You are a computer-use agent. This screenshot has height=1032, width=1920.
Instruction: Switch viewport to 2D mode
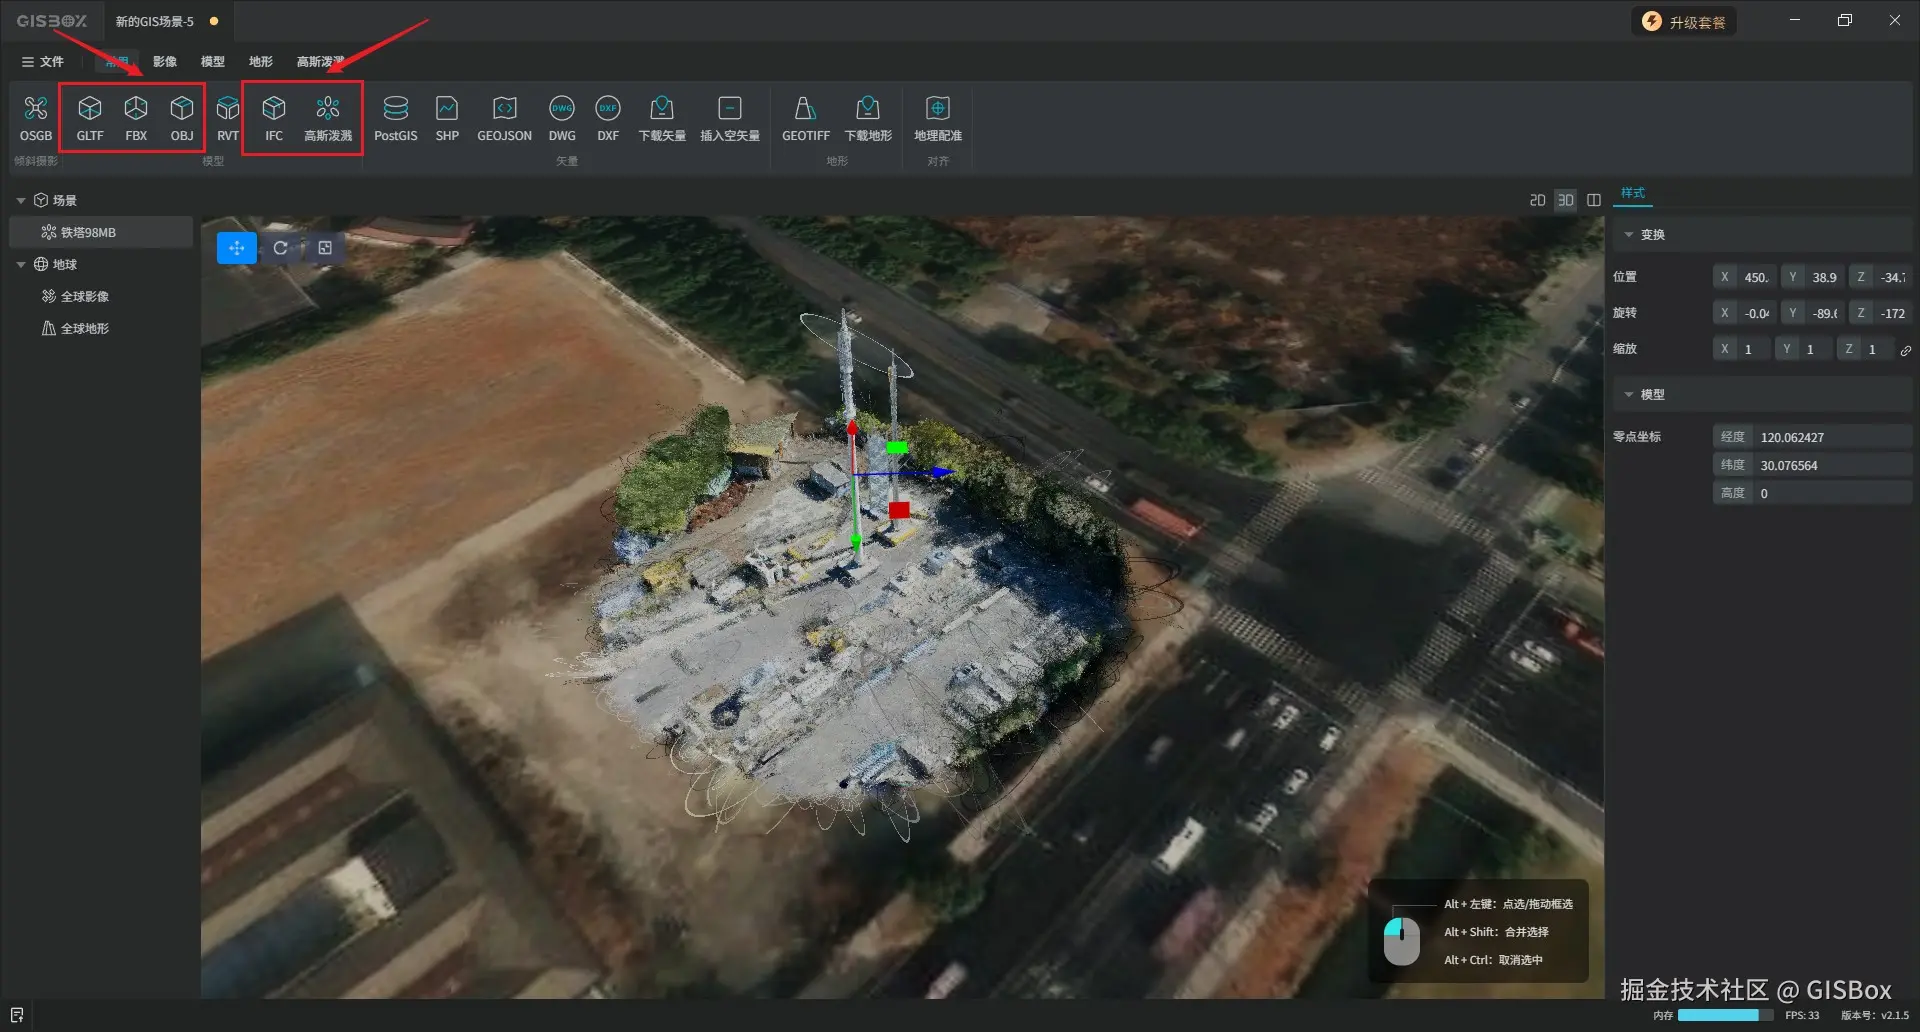1537,201
